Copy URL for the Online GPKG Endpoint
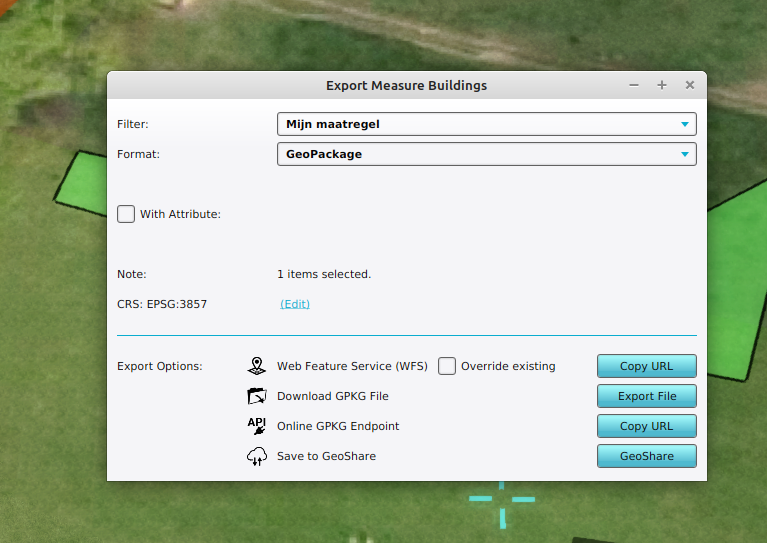This screenshot has height=543, width=767. click(647, 426)
